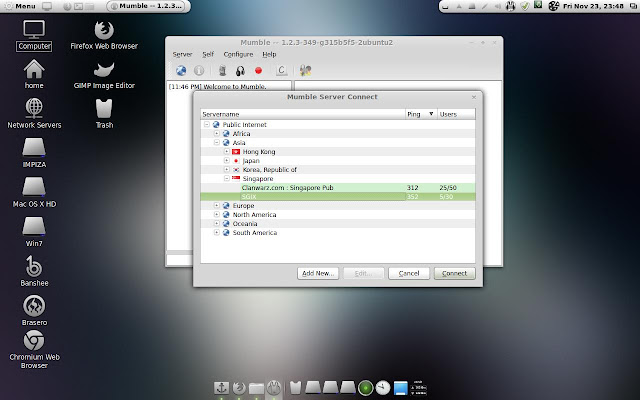Click the trash icon in the dock
The width and height of the screenshot is (640, 400).
pyautogui.click(x=296, y=388)
